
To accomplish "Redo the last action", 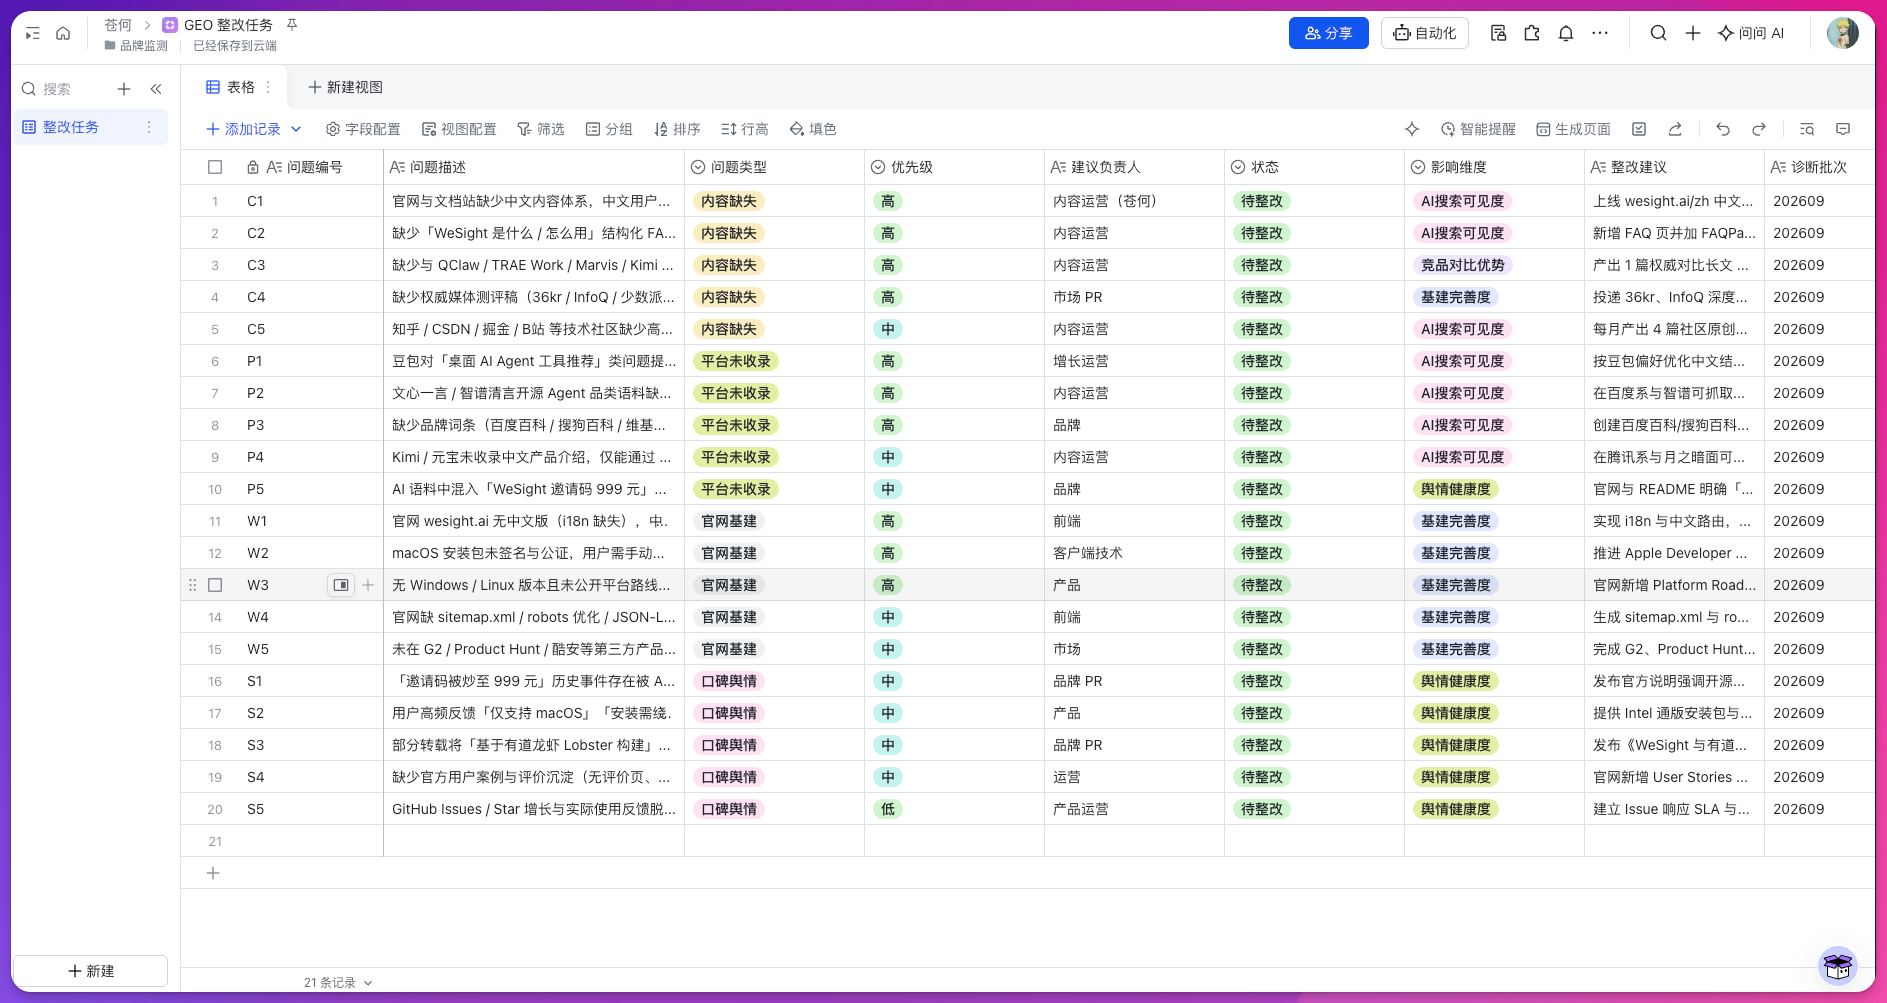I will coord(1759,129).
